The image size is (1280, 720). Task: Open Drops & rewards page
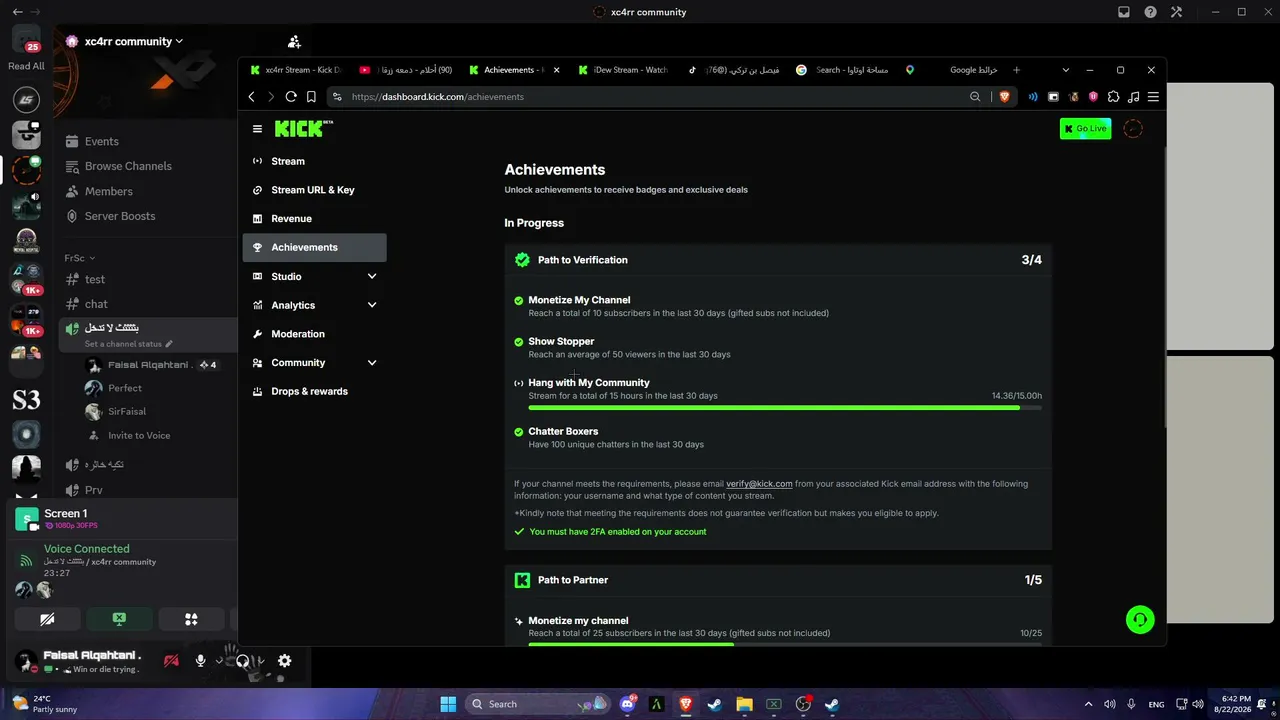pyautogui.click(x=314, y=391)
